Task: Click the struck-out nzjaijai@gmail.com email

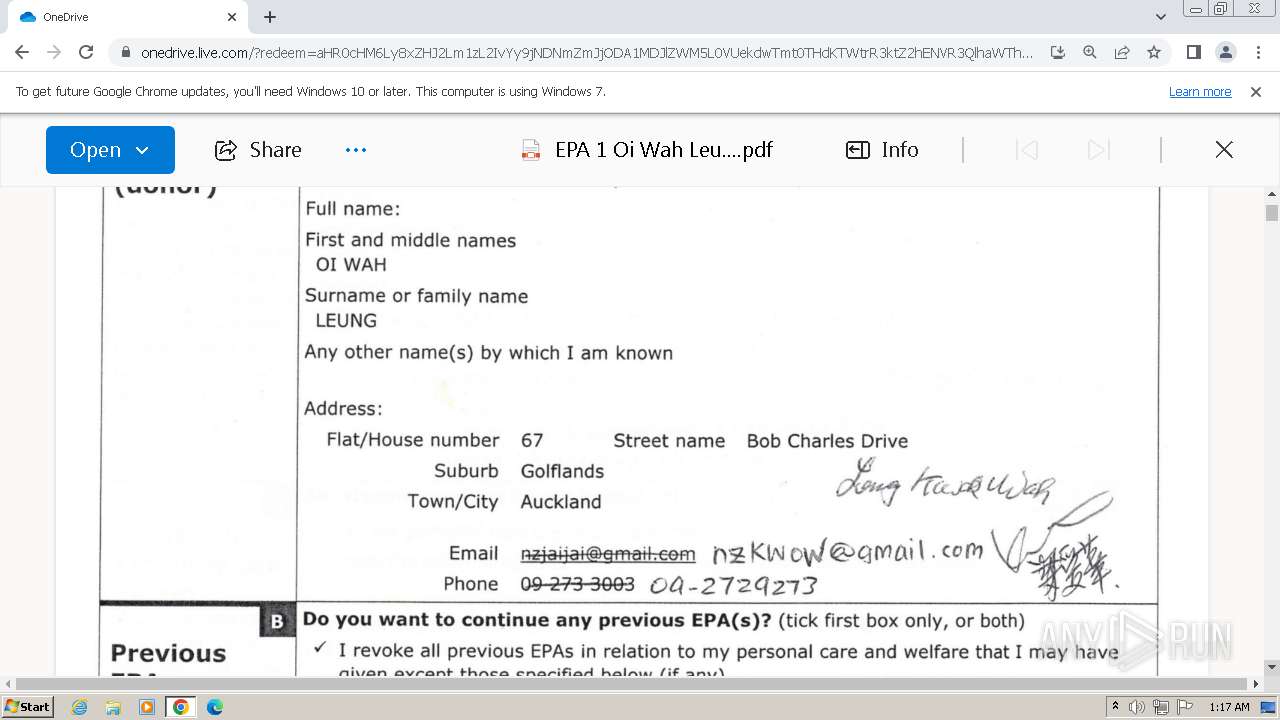Action: [608, 554]
